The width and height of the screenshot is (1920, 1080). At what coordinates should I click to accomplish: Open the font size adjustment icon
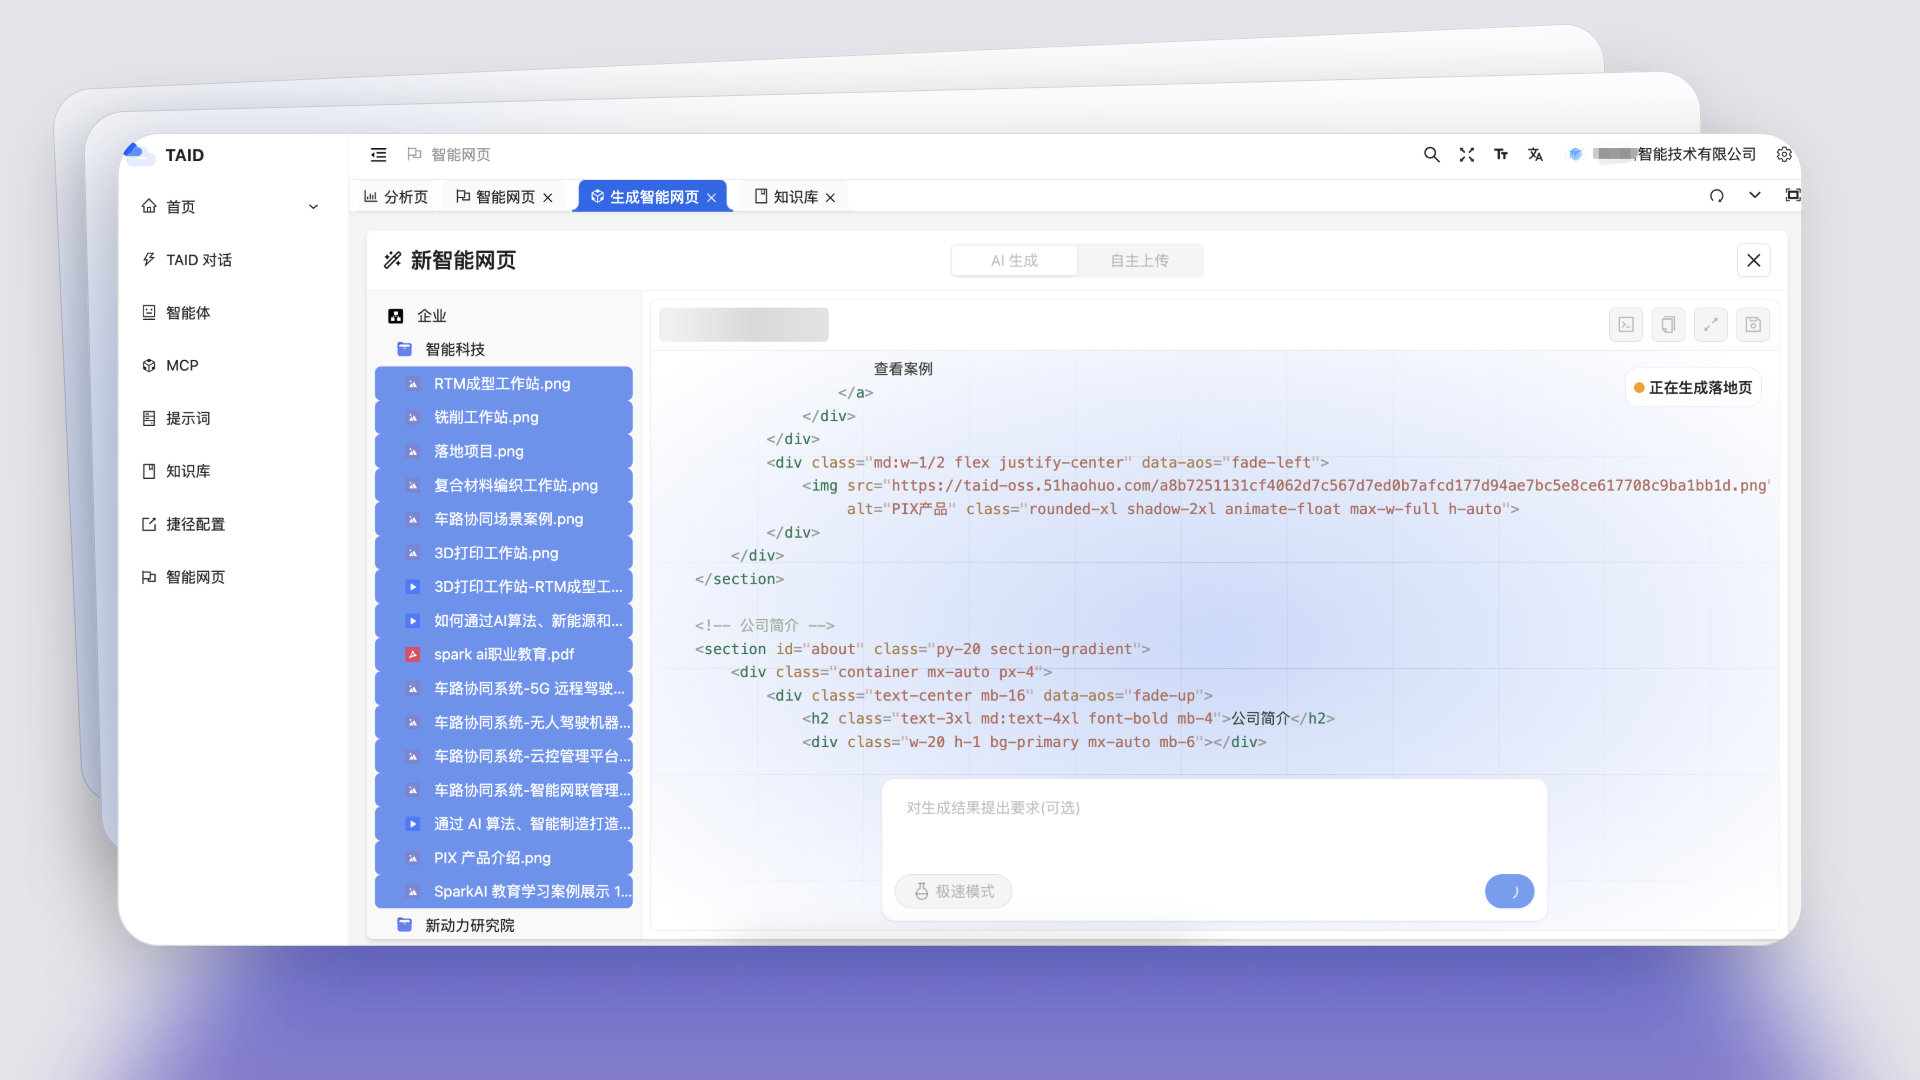[1501, 155]
